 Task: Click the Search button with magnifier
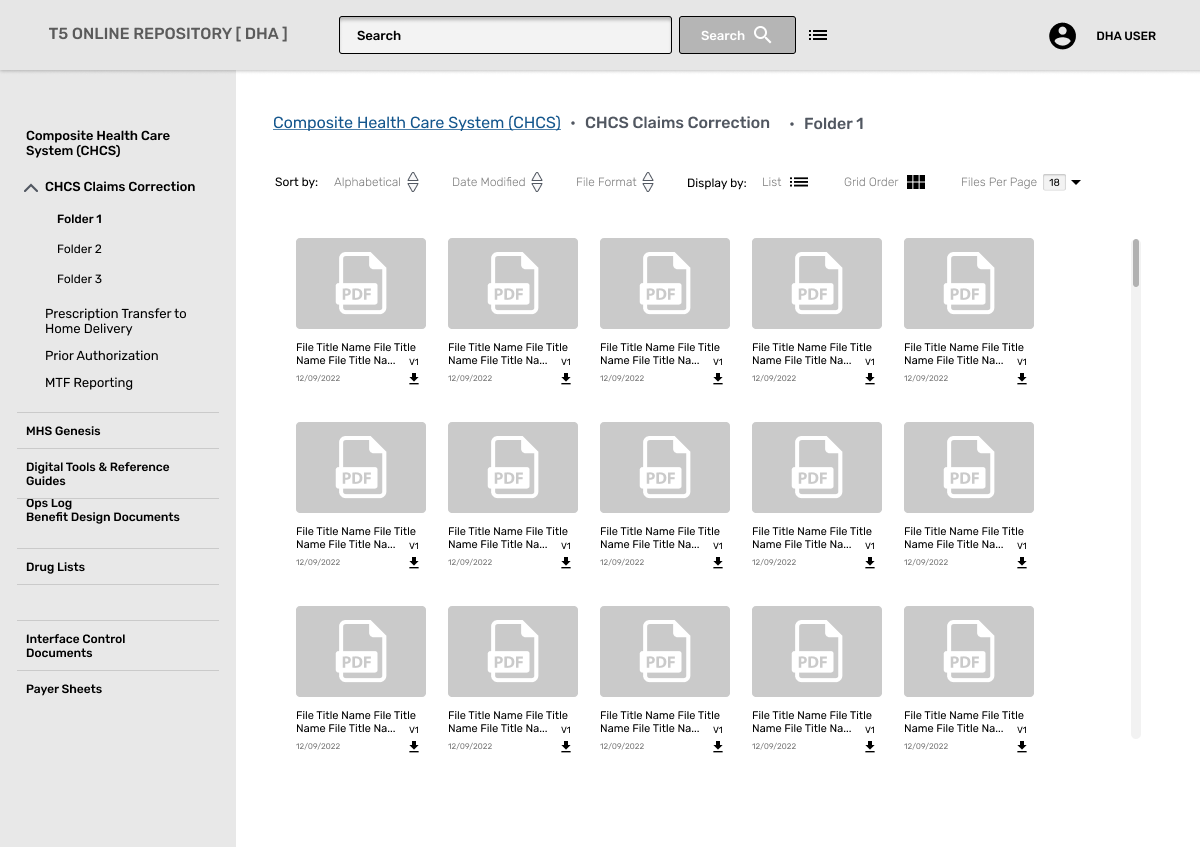(x=737, y=35)
